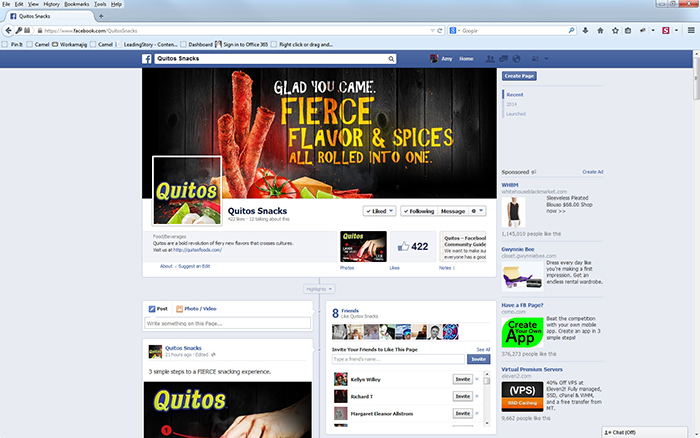Click the blue Invite button beside name field
The height and width of the screenshot is (438, 700).
pos(479,359)
